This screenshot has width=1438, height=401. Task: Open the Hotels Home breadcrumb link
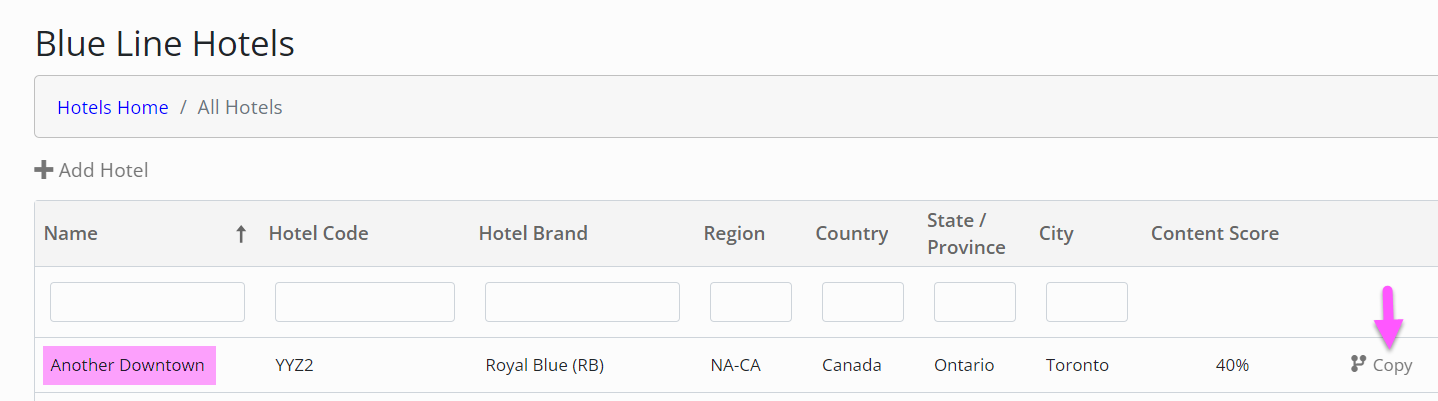(x=113, y=107)
